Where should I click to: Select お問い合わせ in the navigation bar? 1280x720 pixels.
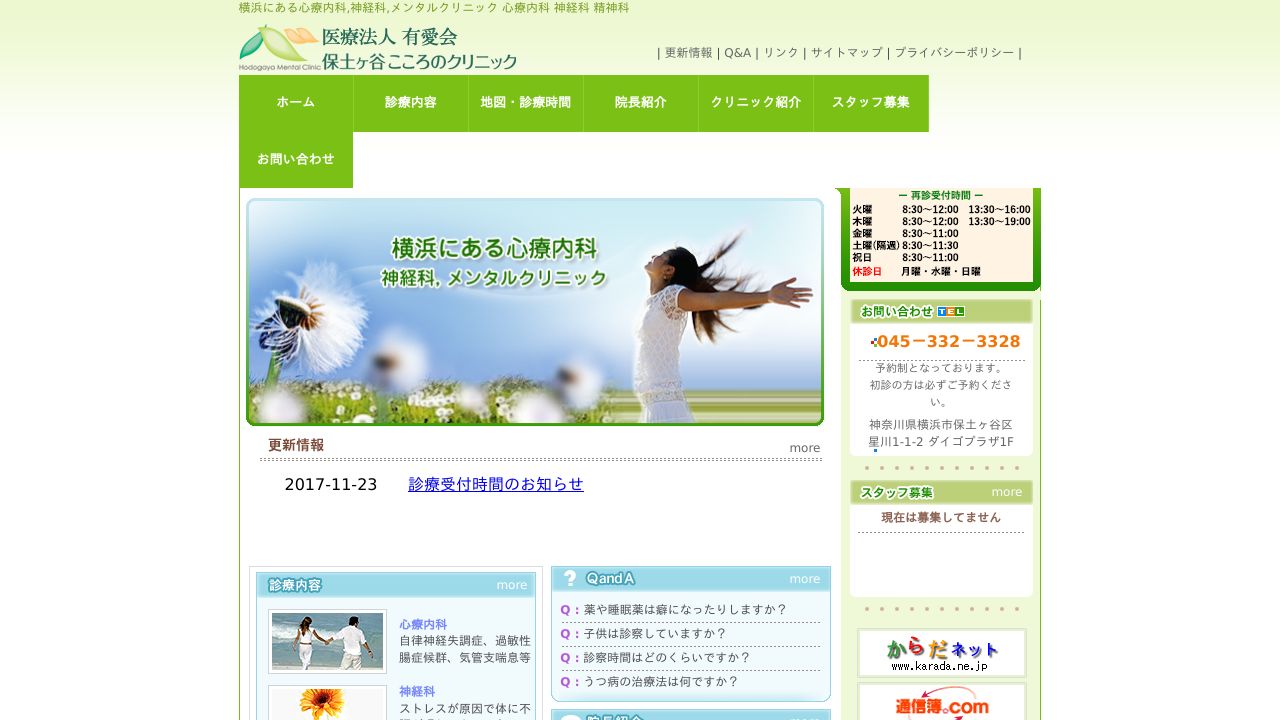[295, 158]
